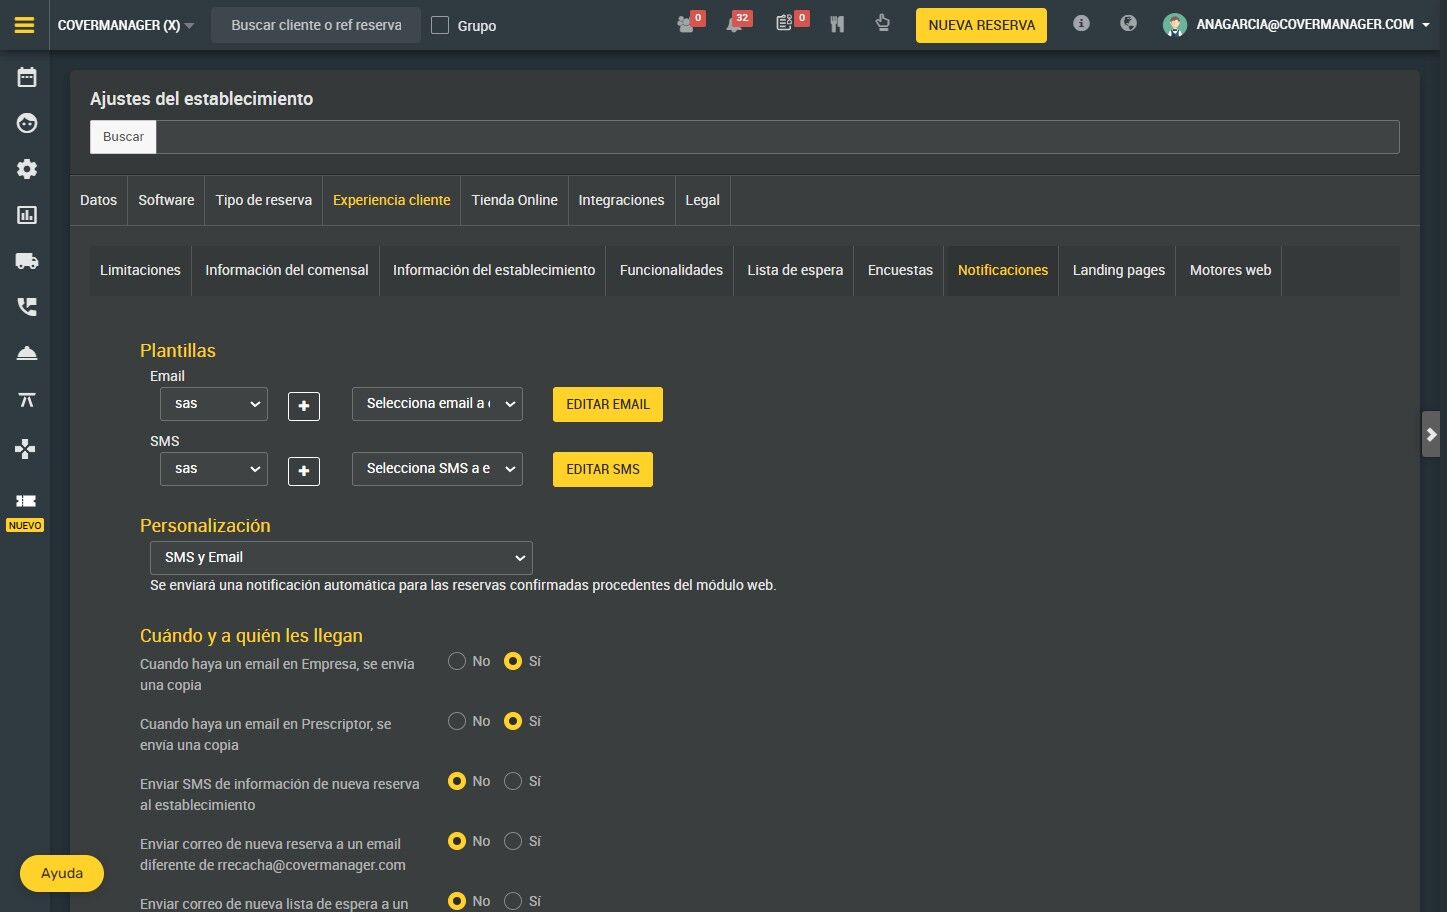Toggle the Grupo checkbox
Viewport: 1447px width, 912px height.
point(440,25)
